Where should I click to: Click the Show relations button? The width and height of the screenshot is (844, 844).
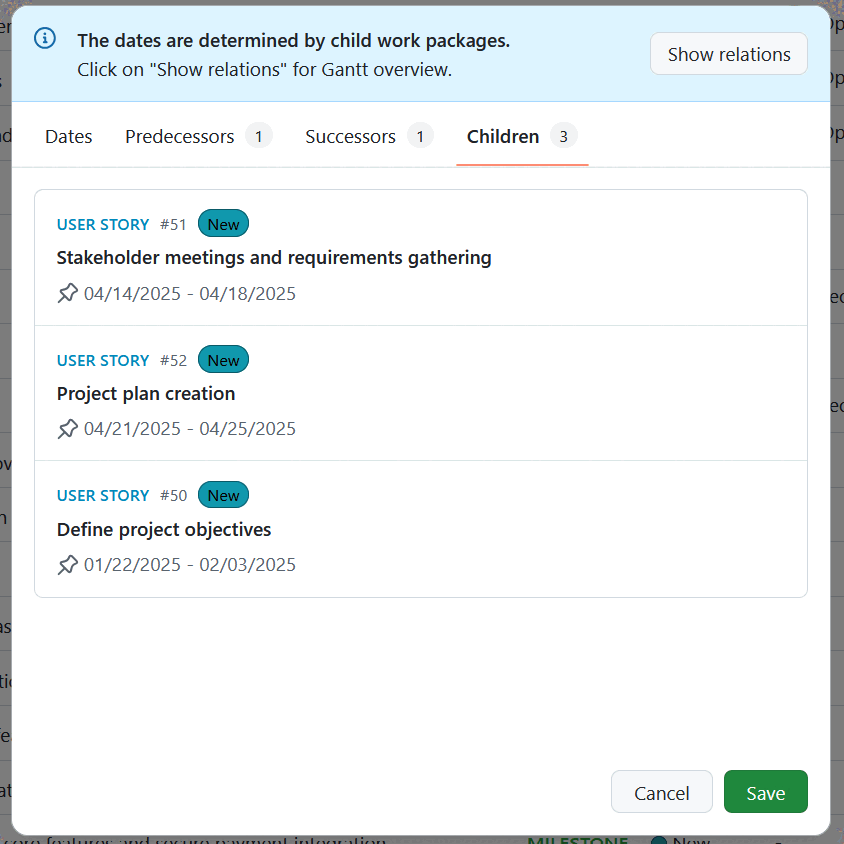[x=728, y=53]
